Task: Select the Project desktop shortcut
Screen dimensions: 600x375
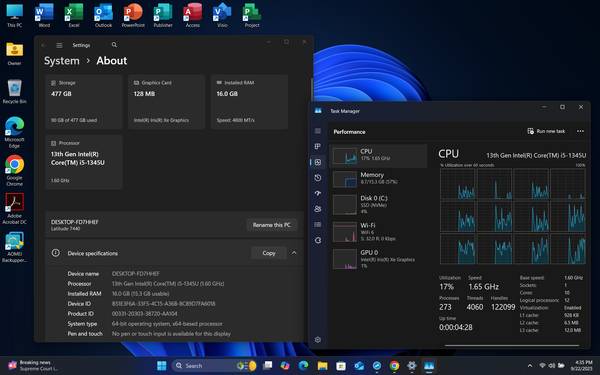Action: 252,16
